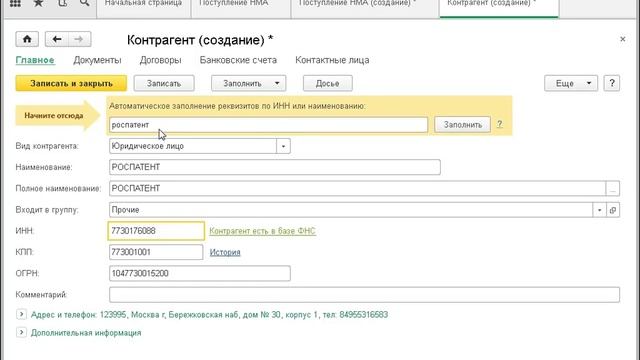The height and width of the screenshot is (360, 640).
Task: Click Входит в группу field Прочие
Action: (x=351, y=210)
